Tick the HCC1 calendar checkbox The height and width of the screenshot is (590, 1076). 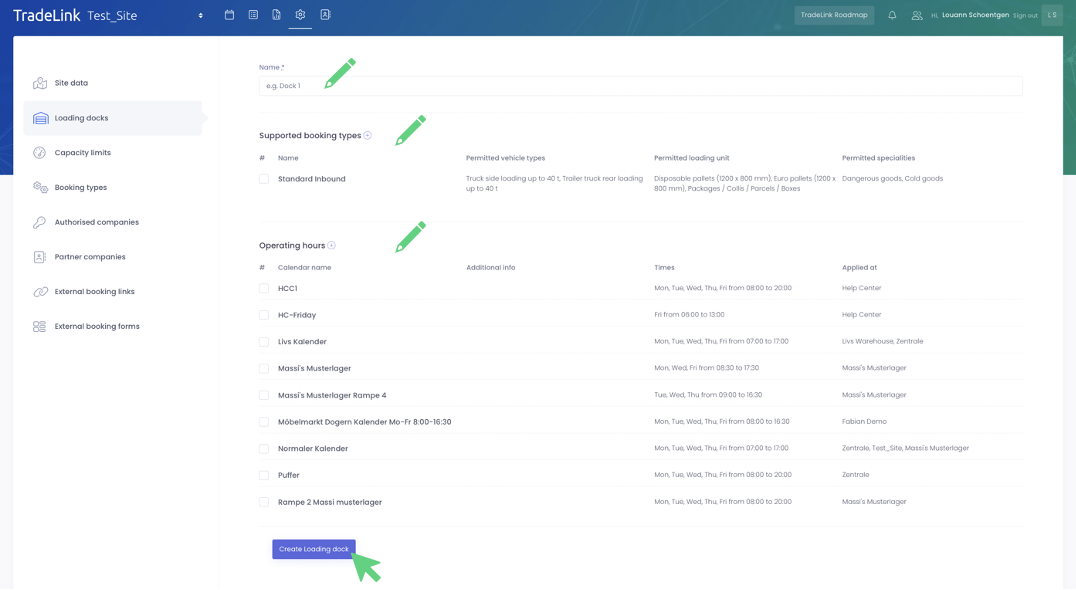pyautogui.click(x=264, y=289)
